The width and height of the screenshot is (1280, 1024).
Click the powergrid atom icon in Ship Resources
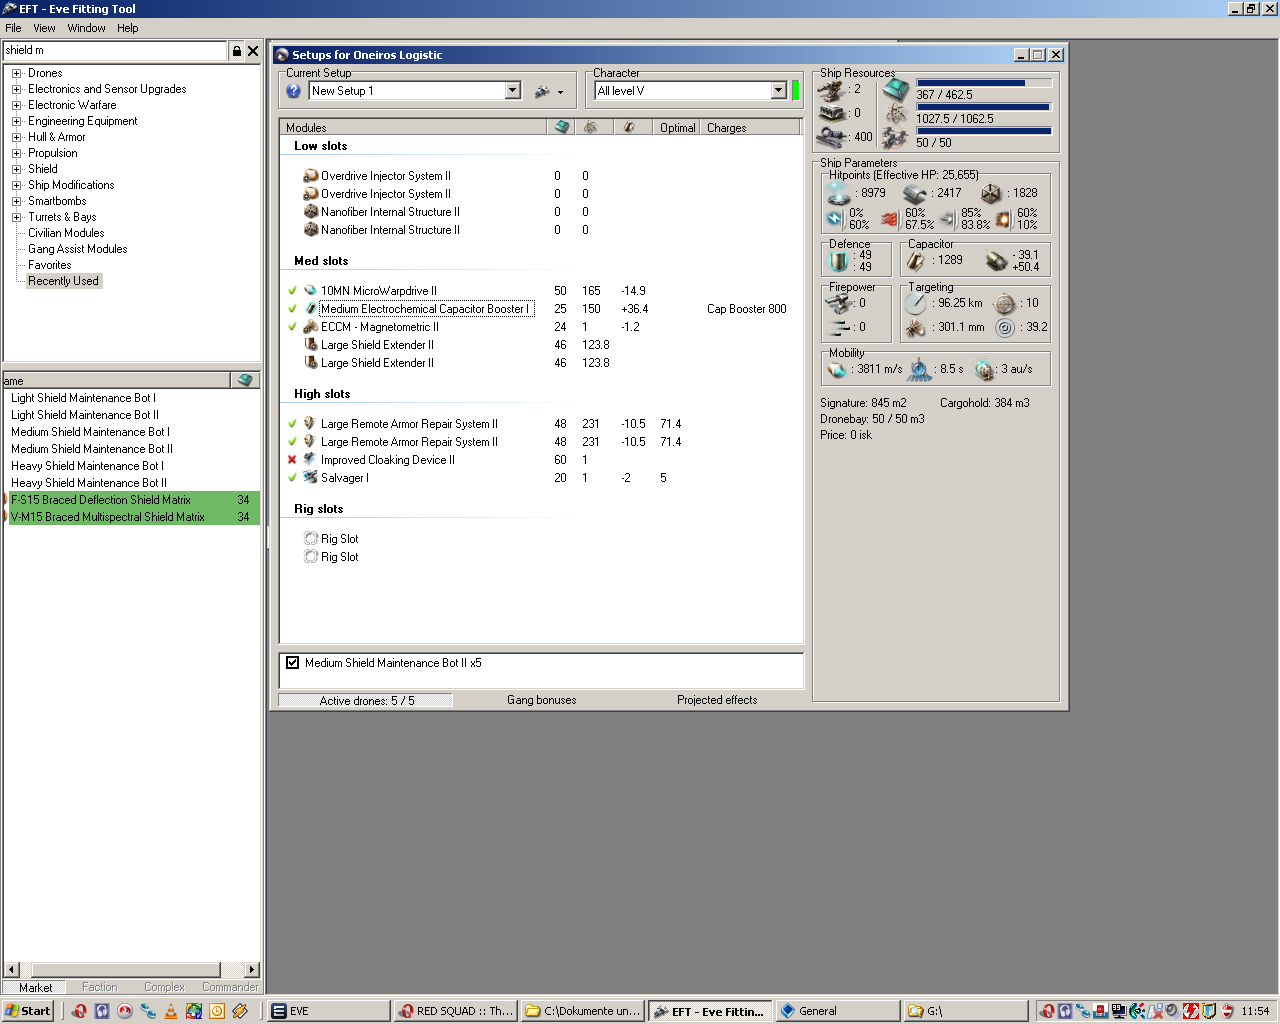coord(895,114)
